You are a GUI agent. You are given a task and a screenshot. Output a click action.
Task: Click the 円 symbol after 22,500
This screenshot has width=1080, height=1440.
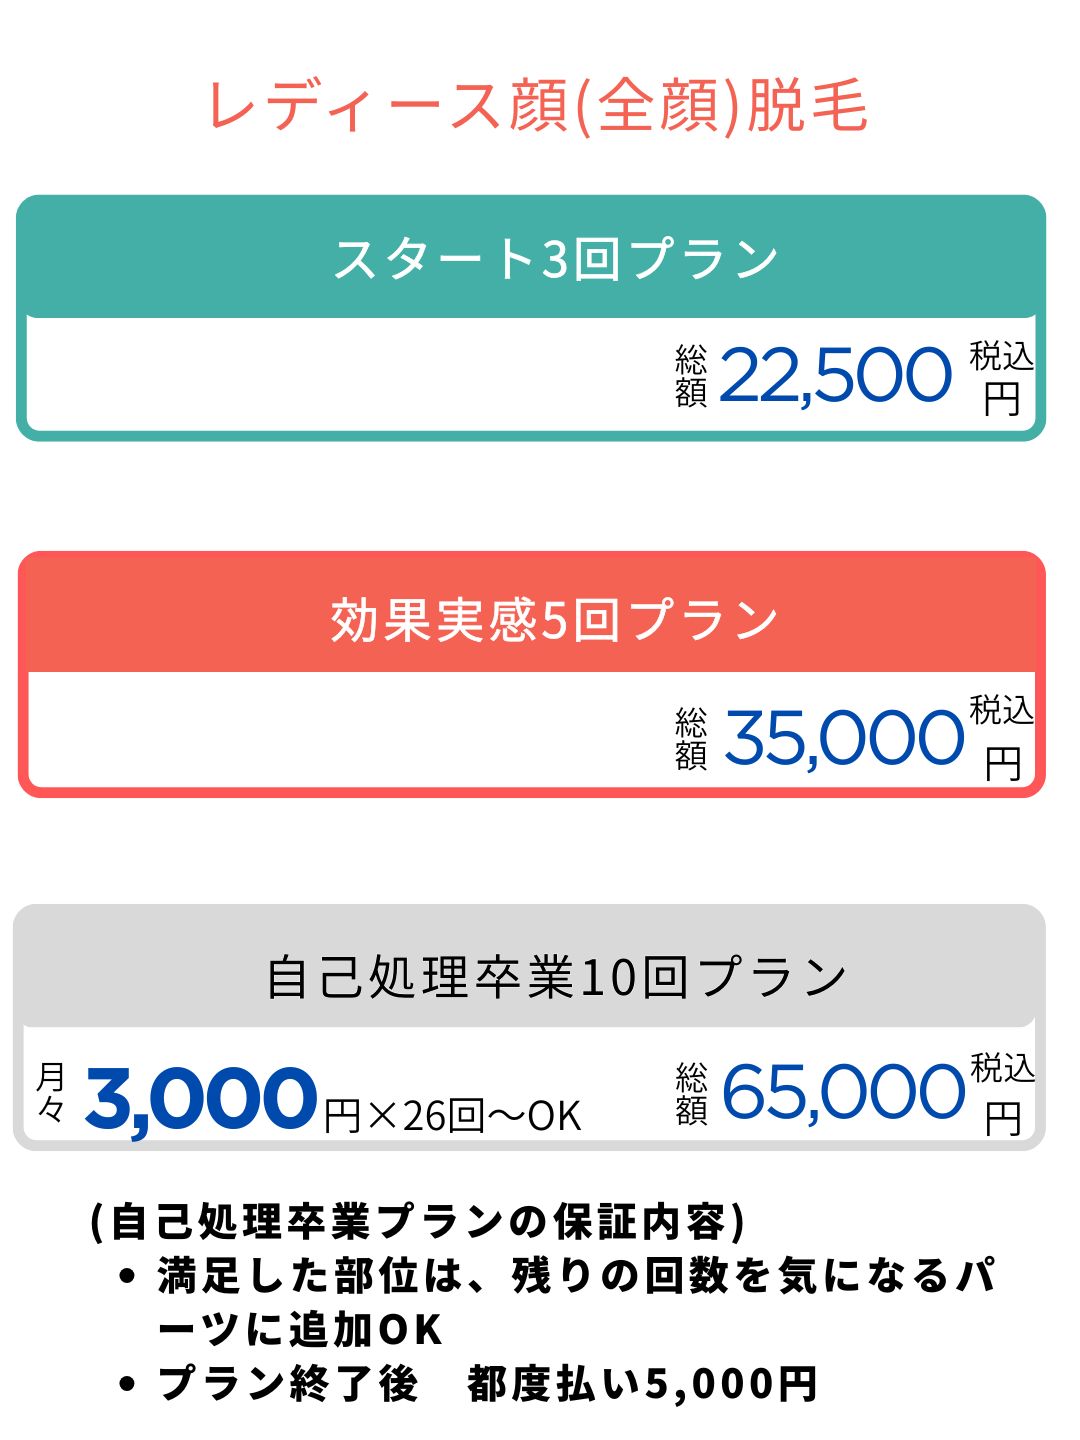(1002, 400)
